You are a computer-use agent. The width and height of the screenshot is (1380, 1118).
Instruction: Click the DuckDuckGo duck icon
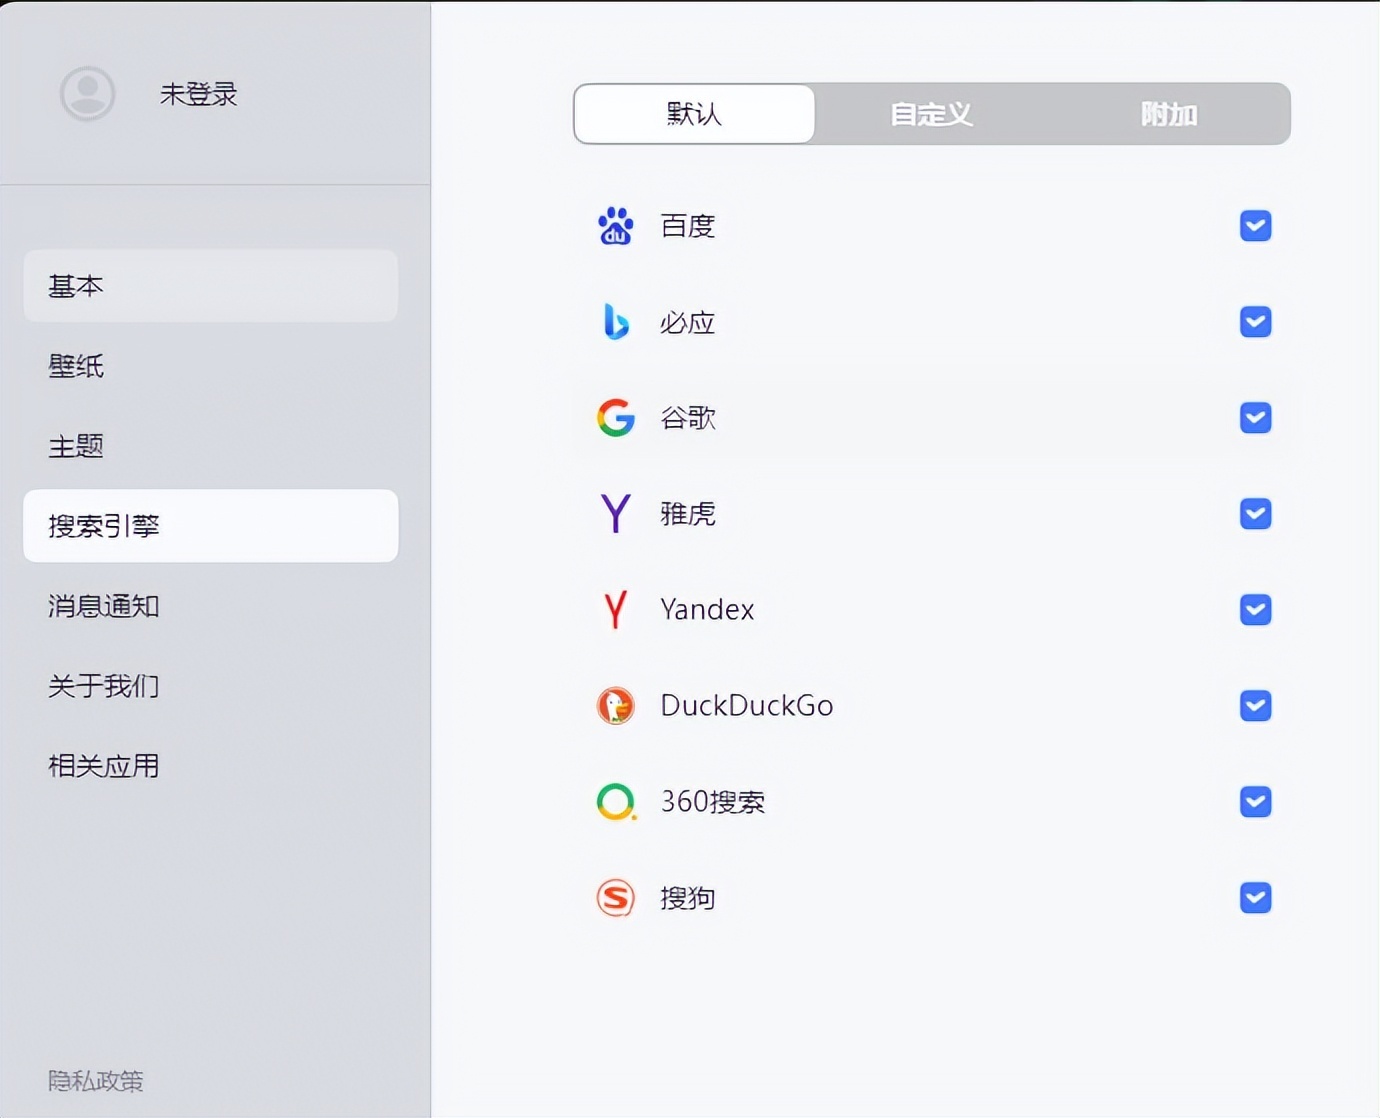pyautogui.click(x=616, y=706)
